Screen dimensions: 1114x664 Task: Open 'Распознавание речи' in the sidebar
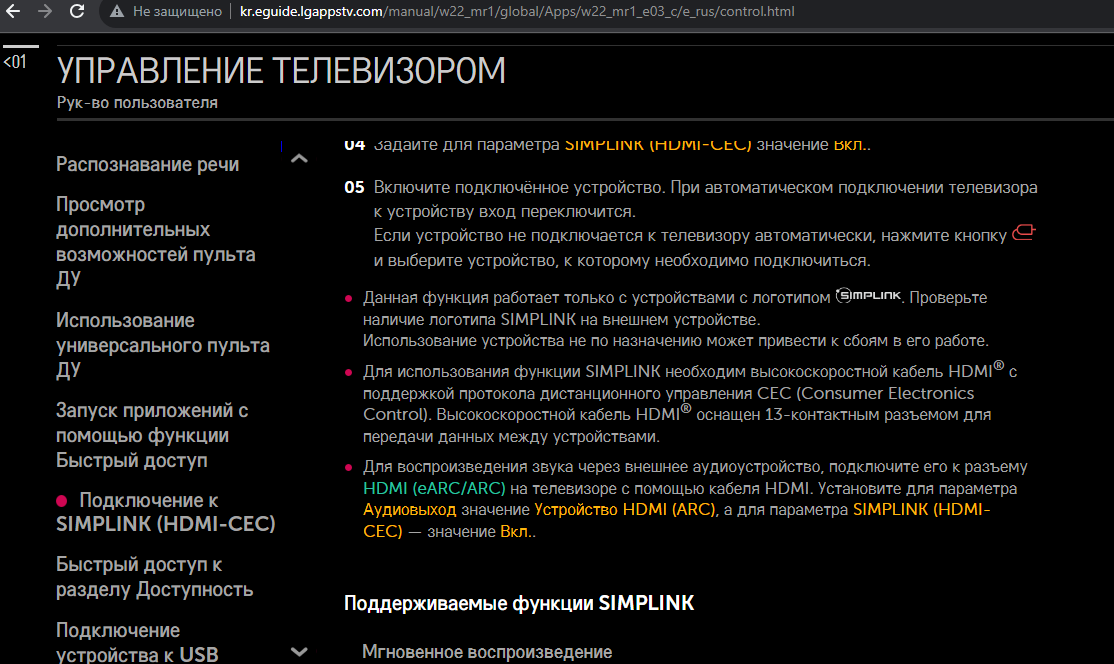[x=147, y=164]
